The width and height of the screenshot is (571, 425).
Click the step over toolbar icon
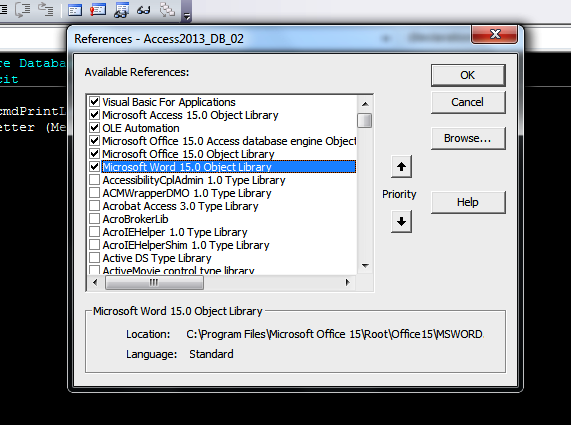click(x=23, y=9)
